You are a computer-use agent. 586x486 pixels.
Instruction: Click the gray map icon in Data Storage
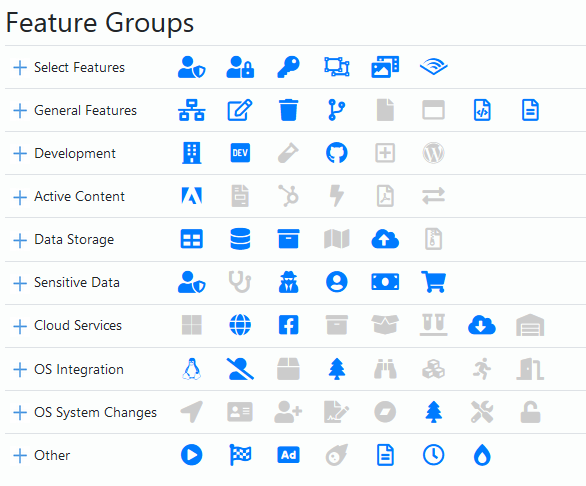point(337,239)
